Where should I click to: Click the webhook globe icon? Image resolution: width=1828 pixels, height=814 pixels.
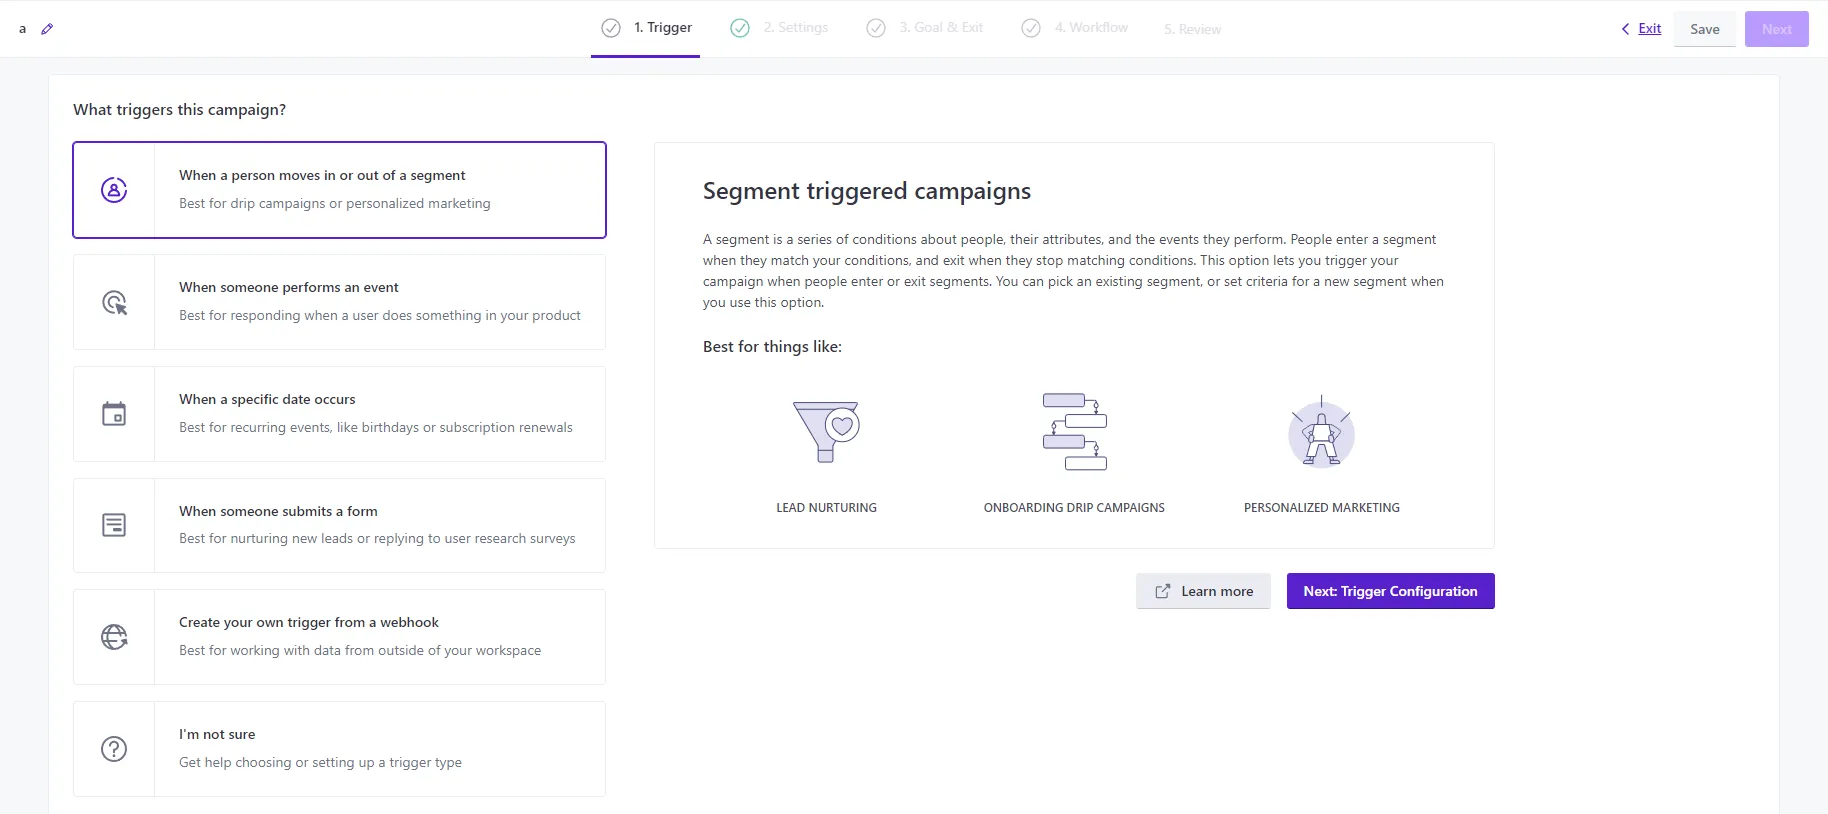click(113, 636)
